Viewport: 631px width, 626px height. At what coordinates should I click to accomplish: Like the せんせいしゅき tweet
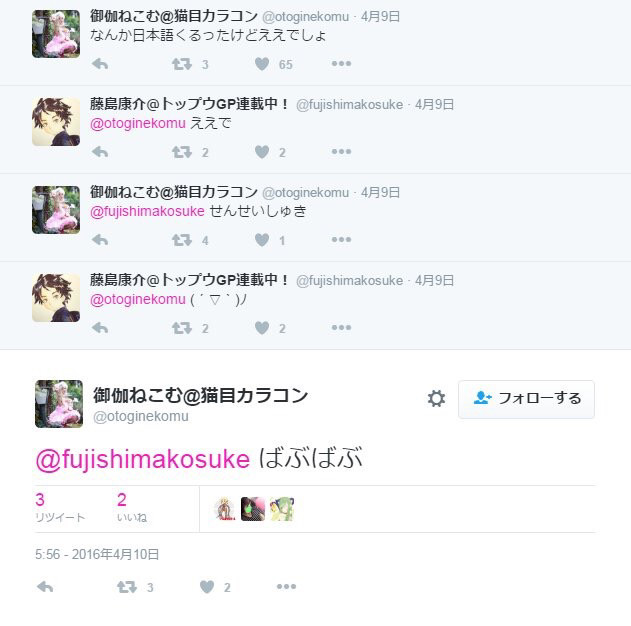(x=262, y=240)
